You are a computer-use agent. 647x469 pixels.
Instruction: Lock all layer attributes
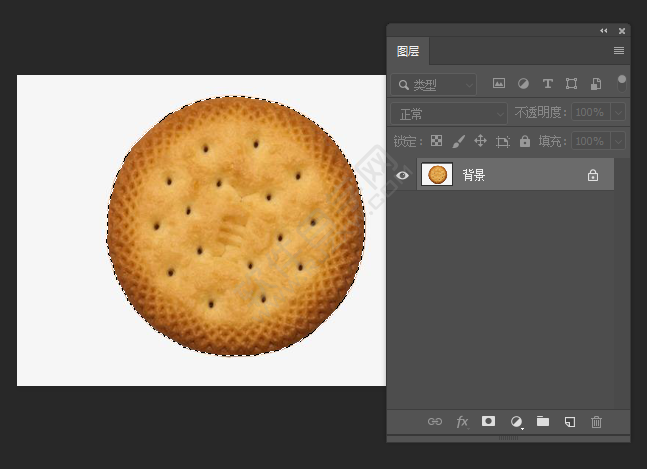[525, 141]
